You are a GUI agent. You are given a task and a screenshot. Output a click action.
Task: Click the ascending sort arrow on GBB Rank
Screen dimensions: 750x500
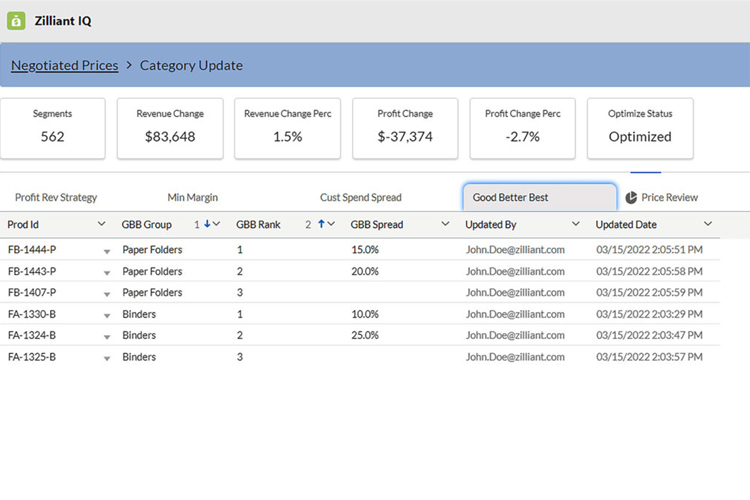pos(321,225)
